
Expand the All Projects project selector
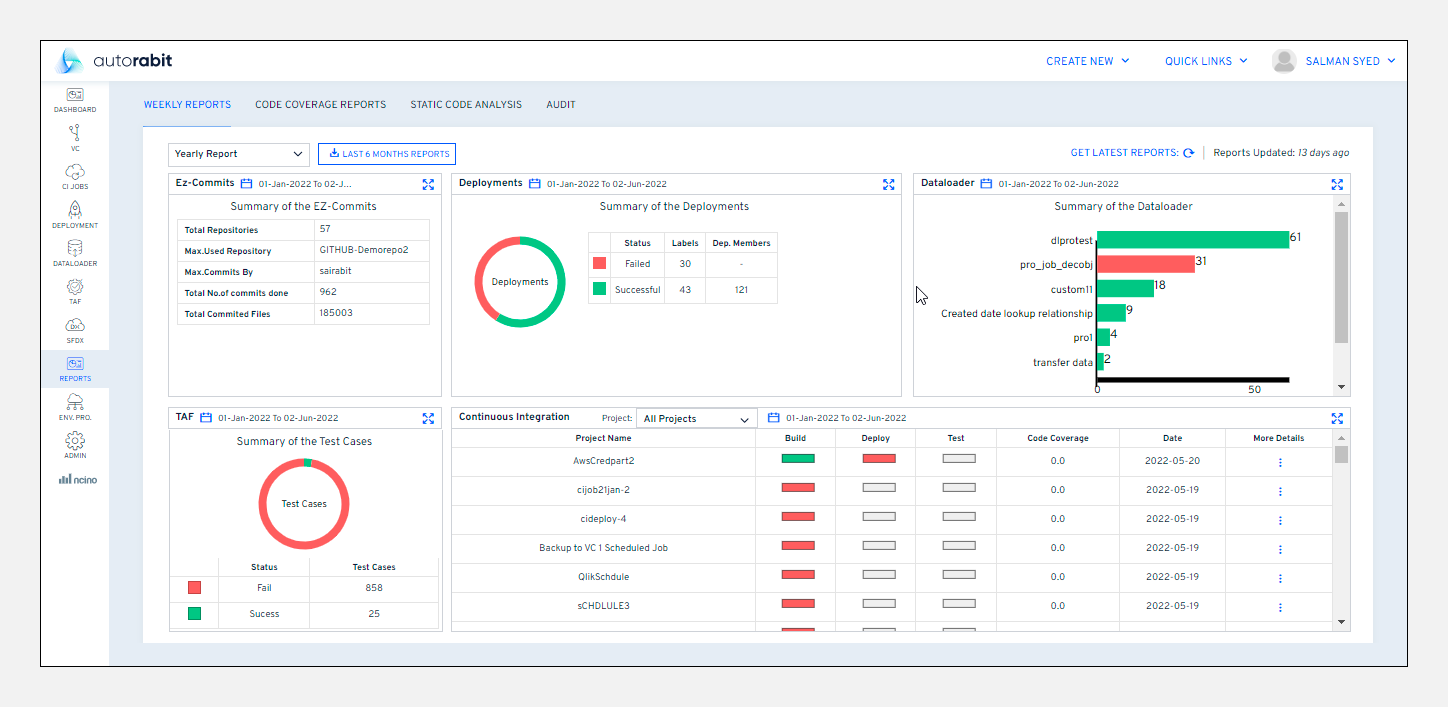[696, 419]
